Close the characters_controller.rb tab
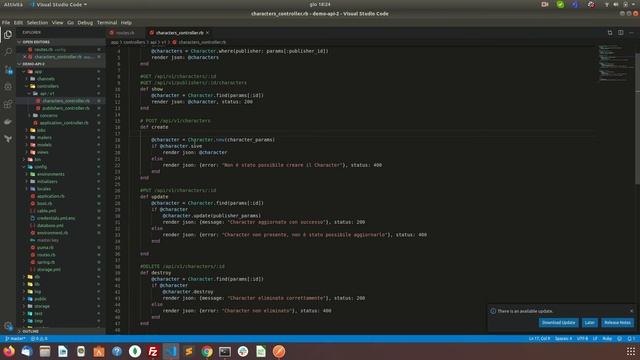This screenshot has height=360, width=640. [x=207, y=33]
